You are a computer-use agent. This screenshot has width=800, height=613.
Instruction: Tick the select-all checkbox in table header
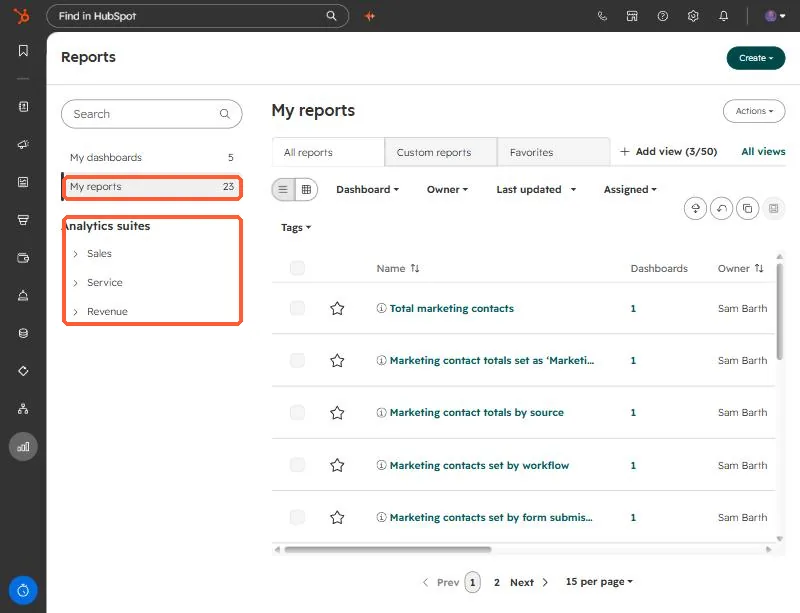(x=297, y=268)
